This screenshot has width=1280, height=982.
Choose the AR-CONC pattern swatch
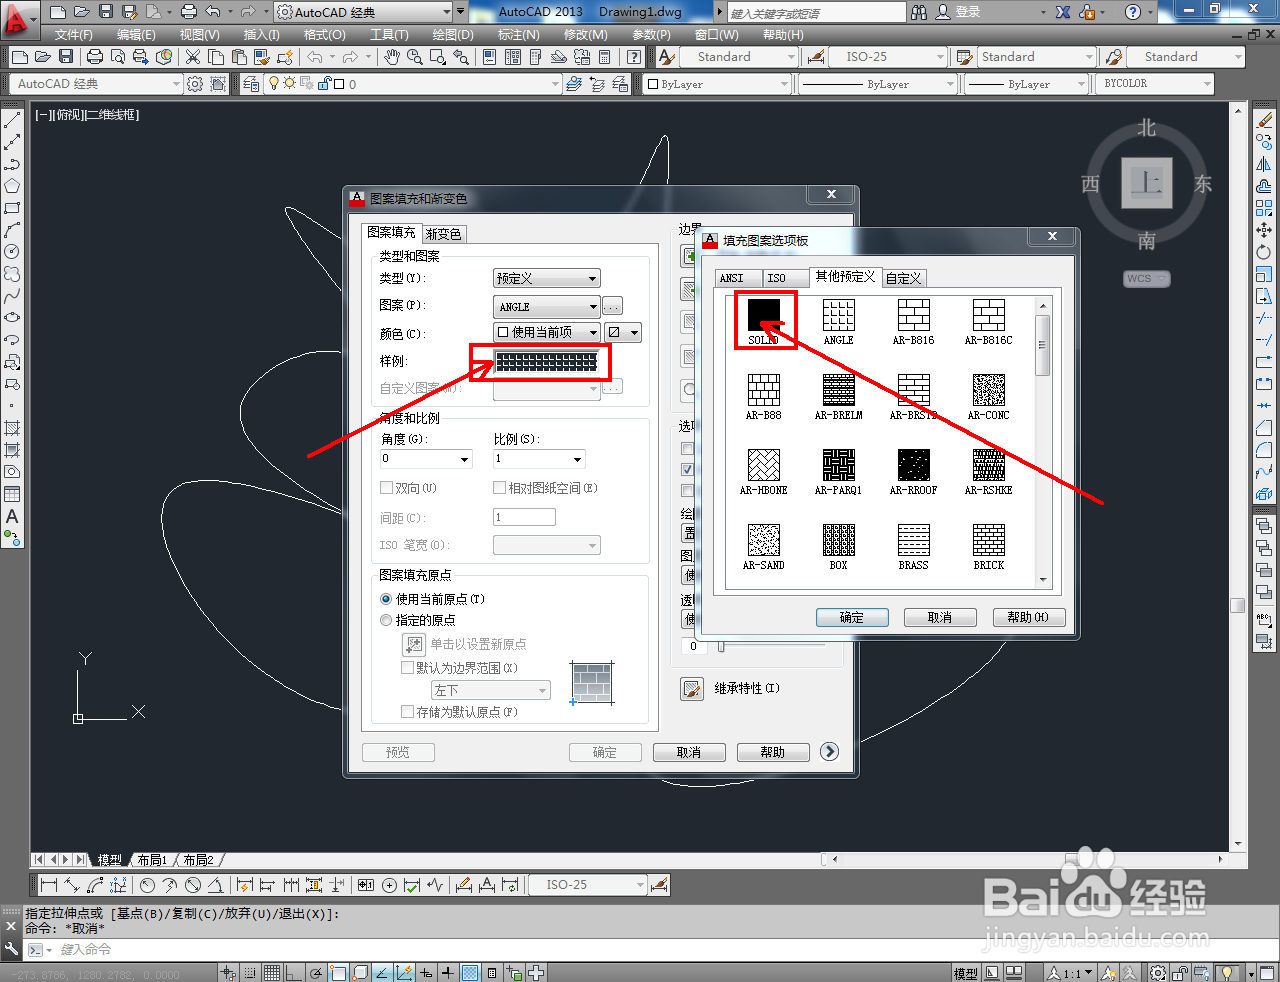pyautogui.click(x=988, y=390)
